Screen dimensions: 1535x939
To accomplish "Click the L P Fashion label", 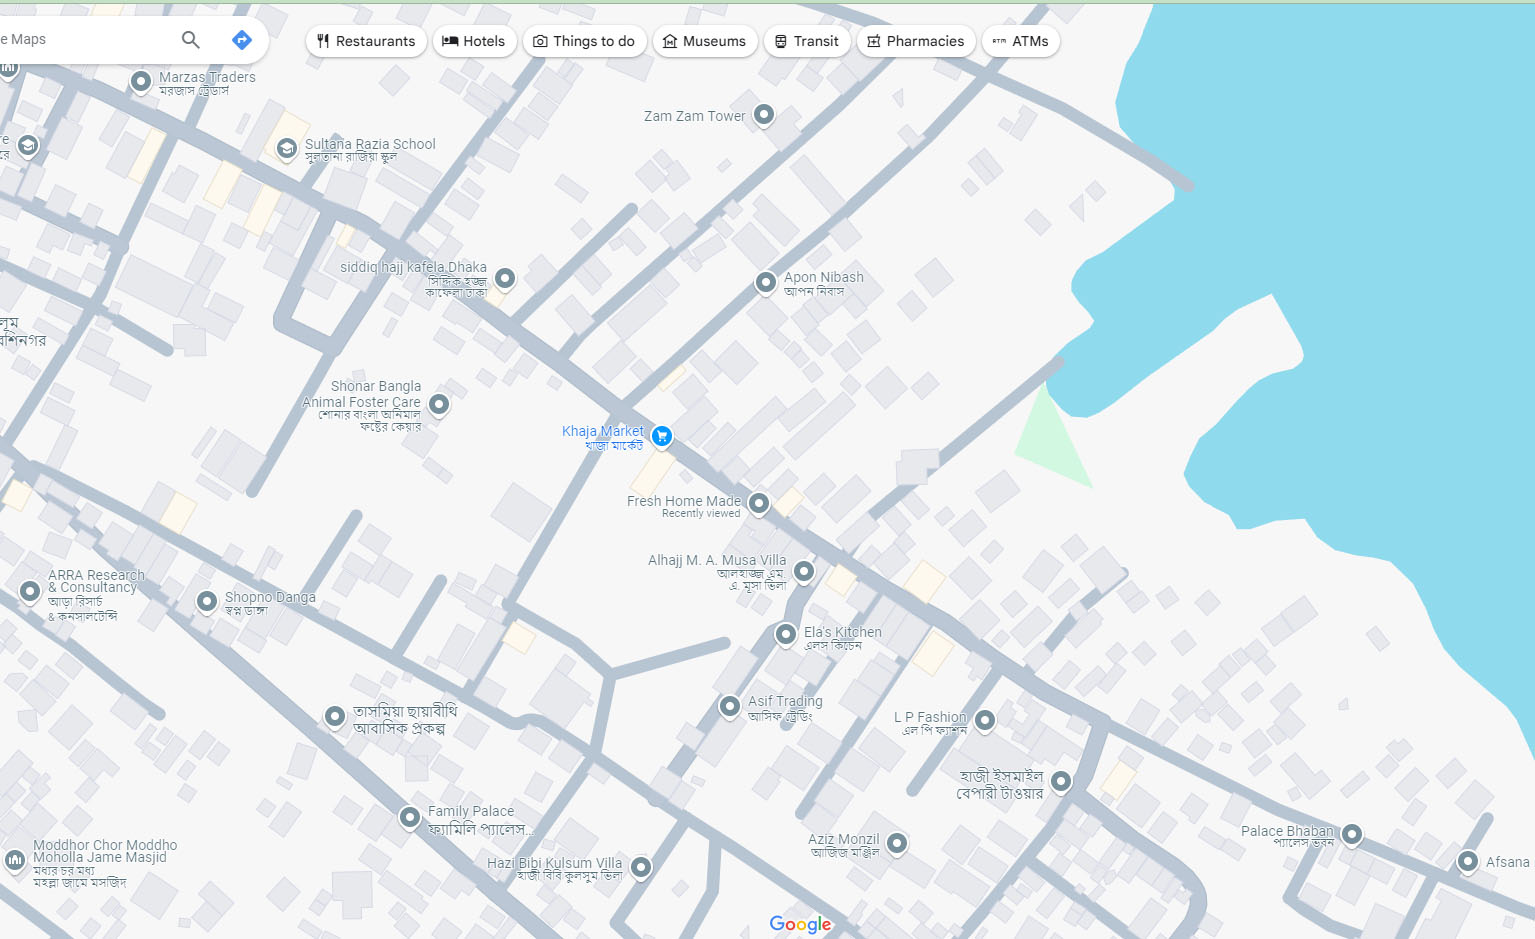I will point(930,717).
